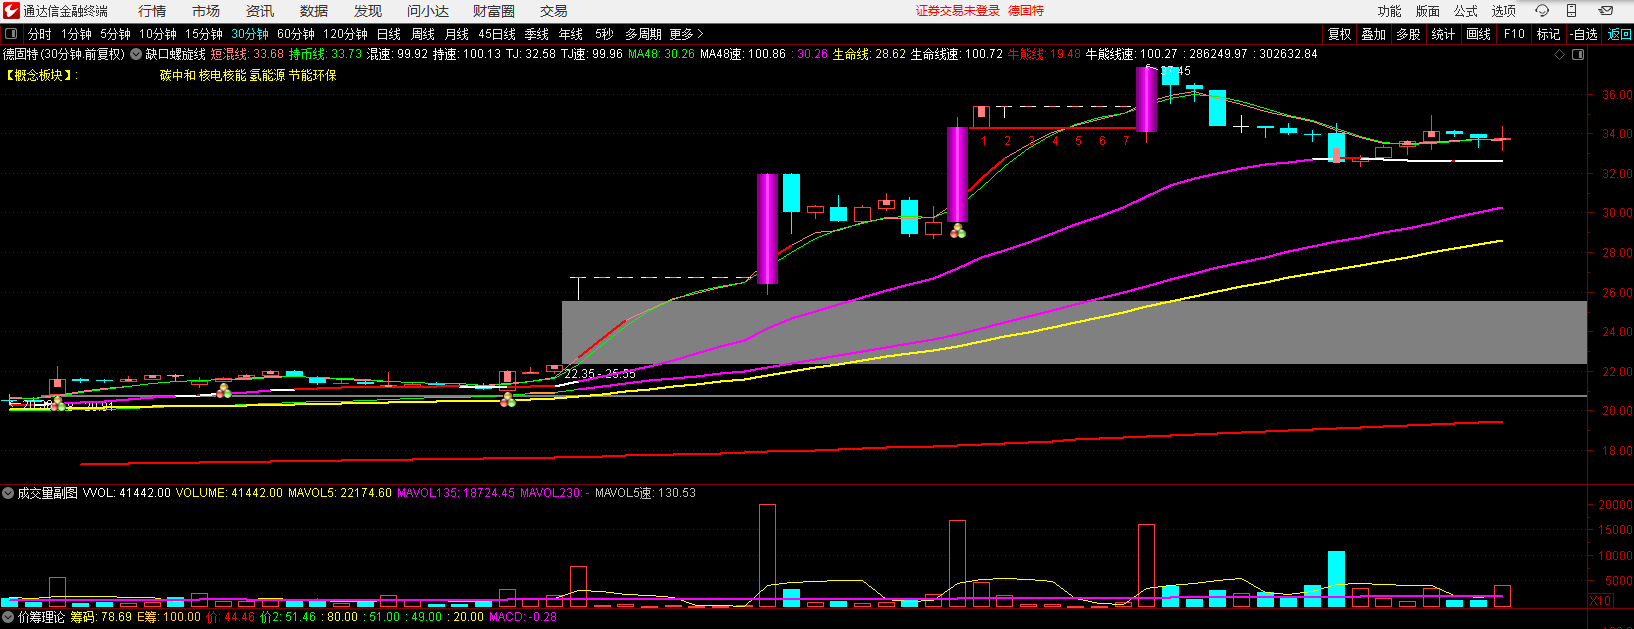The width and height of the screenshot is (1634, 629).
Task: Click the 22.35 - 25.55 gap range label
Action: (600, 374)
